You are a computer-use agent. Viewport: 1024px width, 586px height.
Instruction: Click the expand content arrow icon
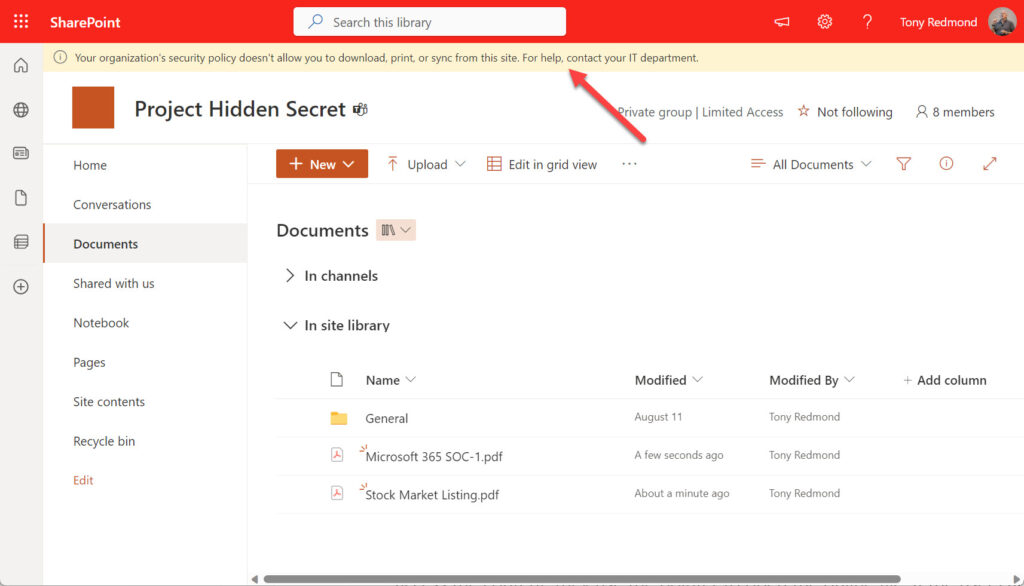point(989,164)
